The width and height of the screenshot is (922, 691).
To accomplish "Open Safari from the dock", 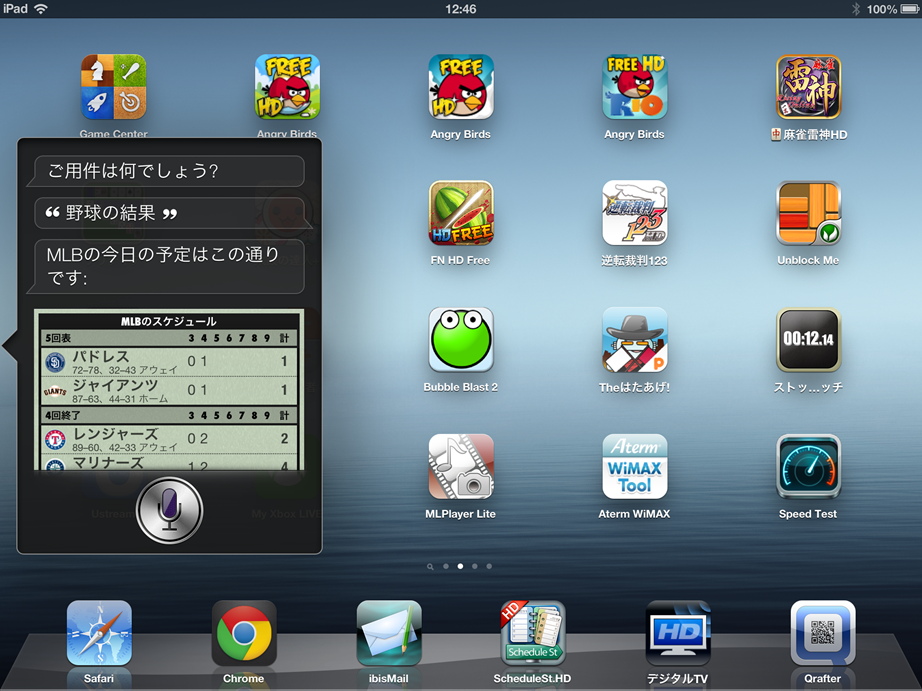I will [x=99, y=633].
